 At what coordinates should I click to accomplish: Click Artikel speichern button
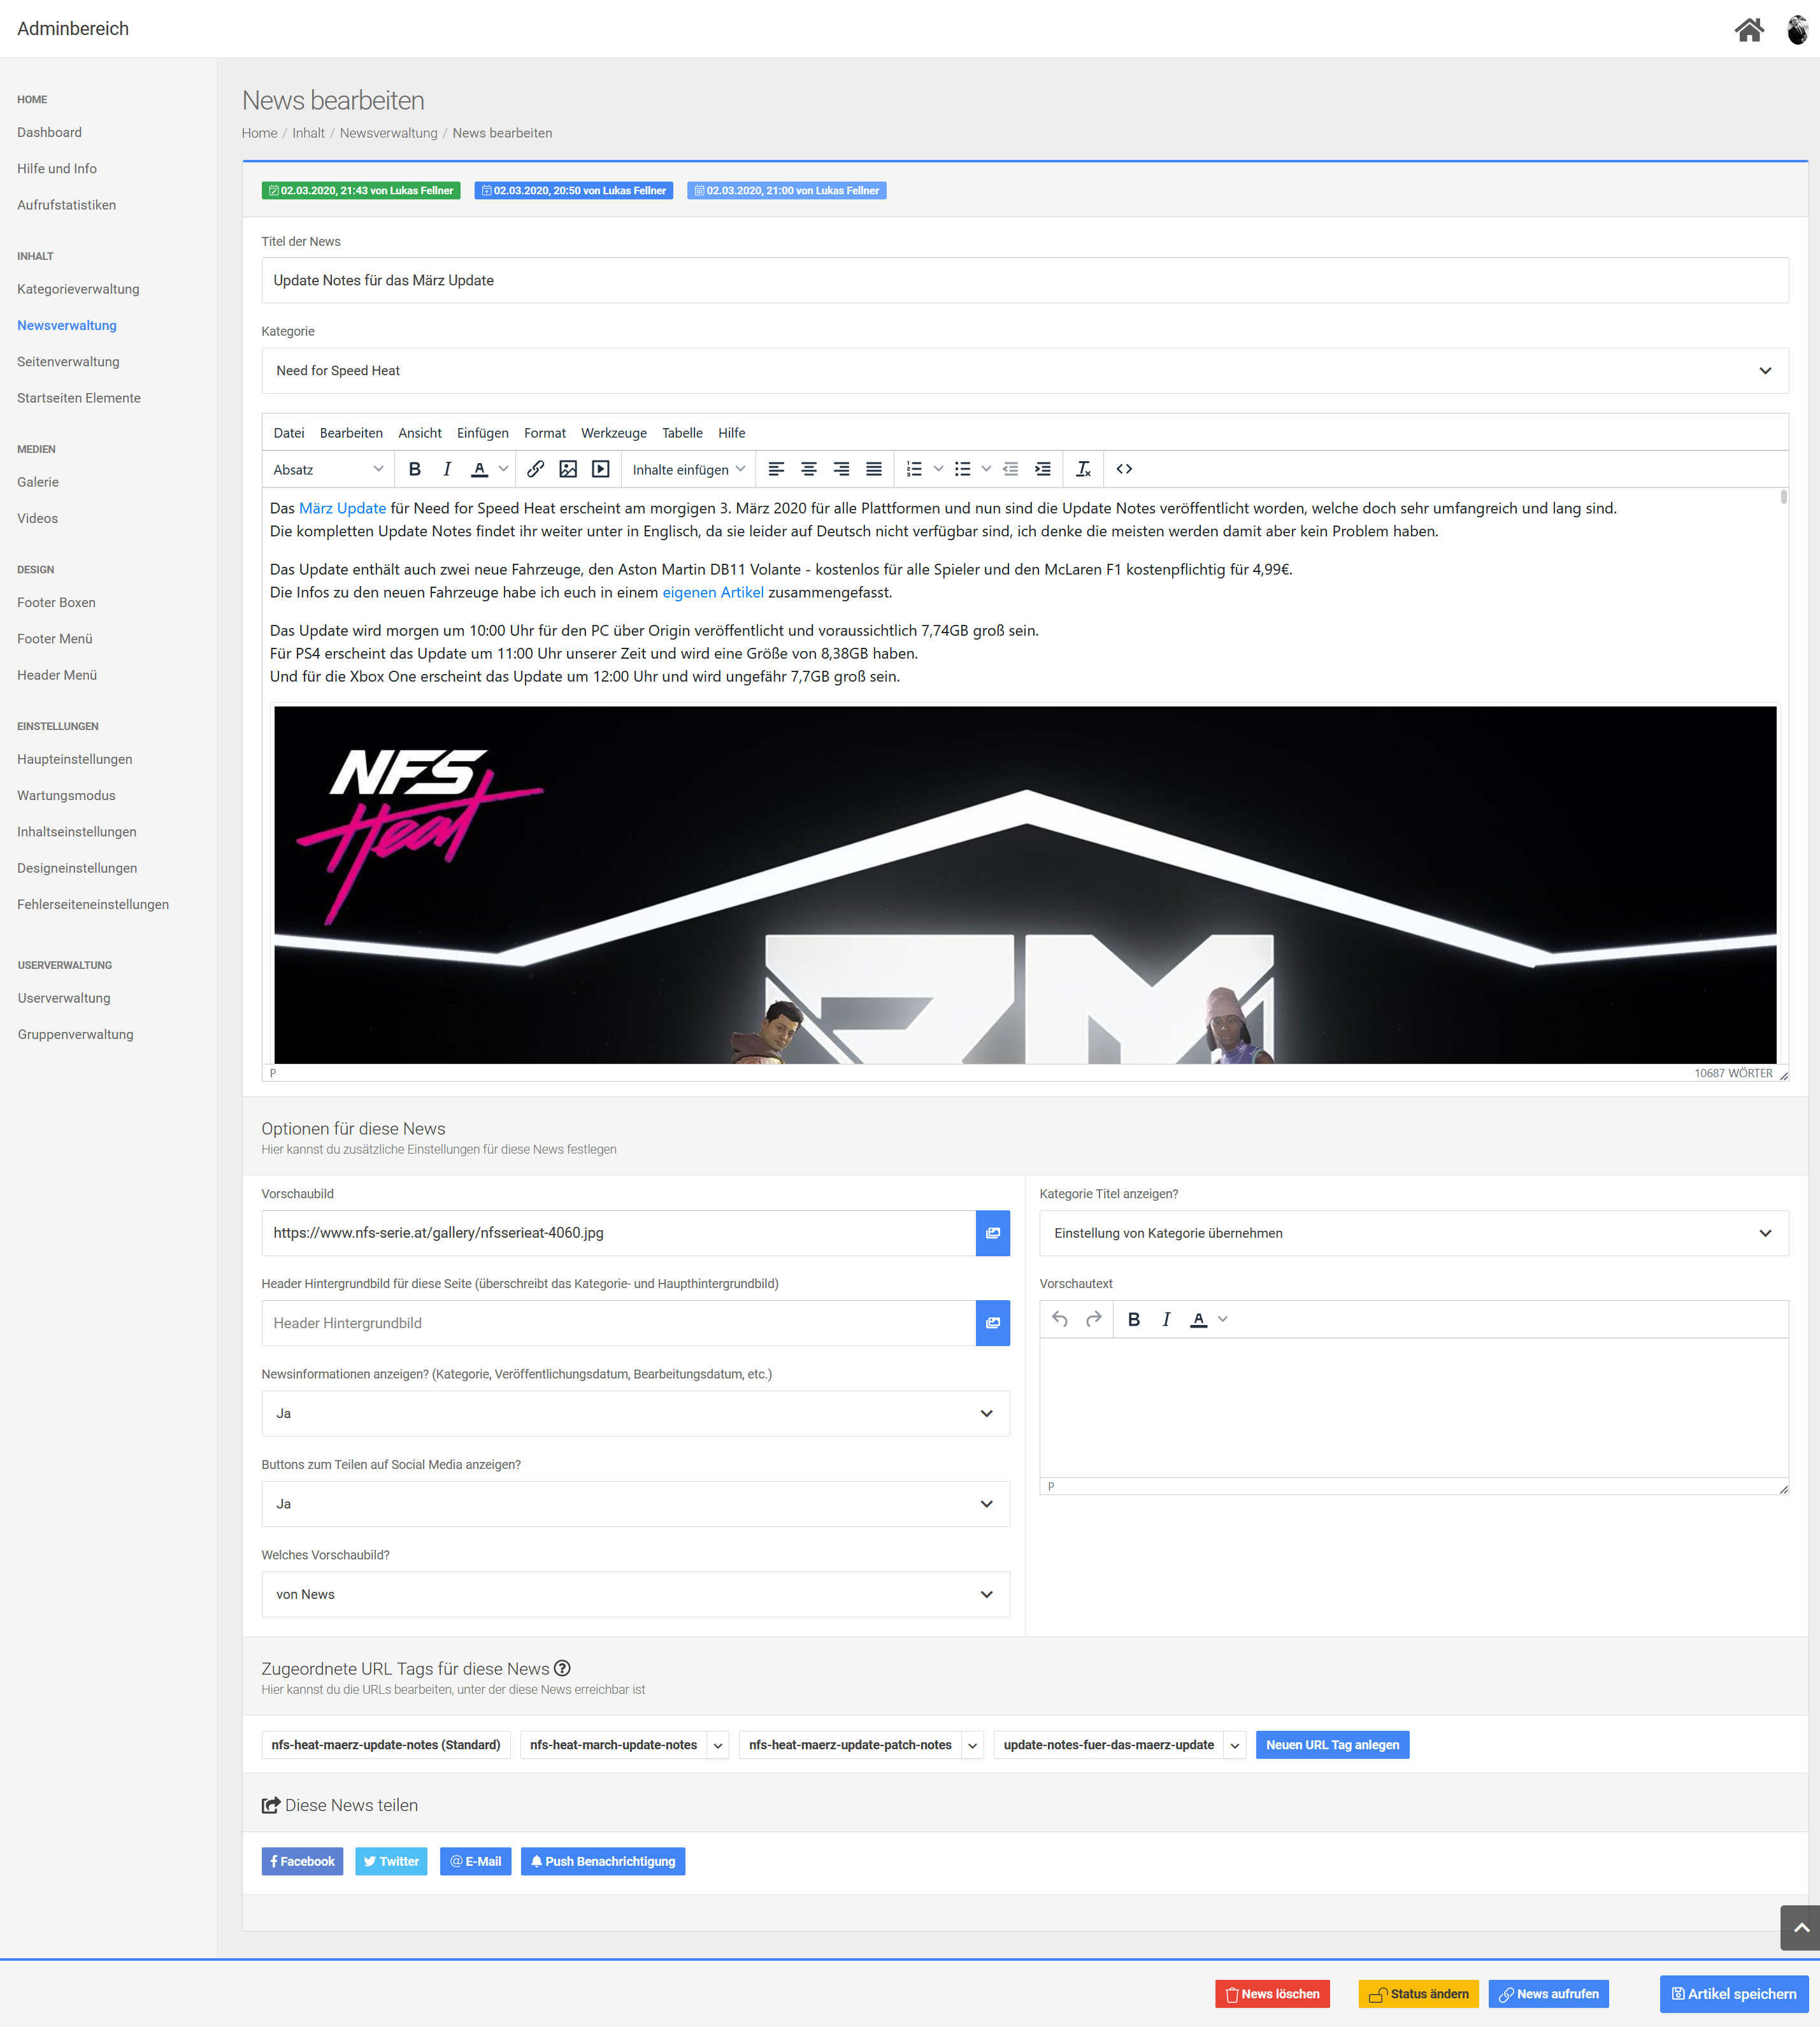click(1734, 1994)
